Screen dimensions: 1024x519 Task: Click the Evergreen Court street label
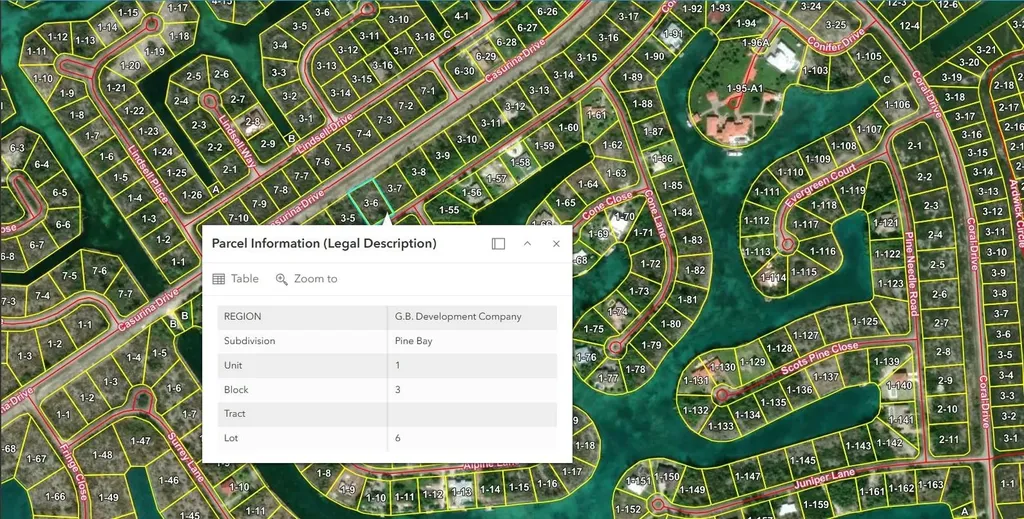pyautogui.click(x=820, y=185)
